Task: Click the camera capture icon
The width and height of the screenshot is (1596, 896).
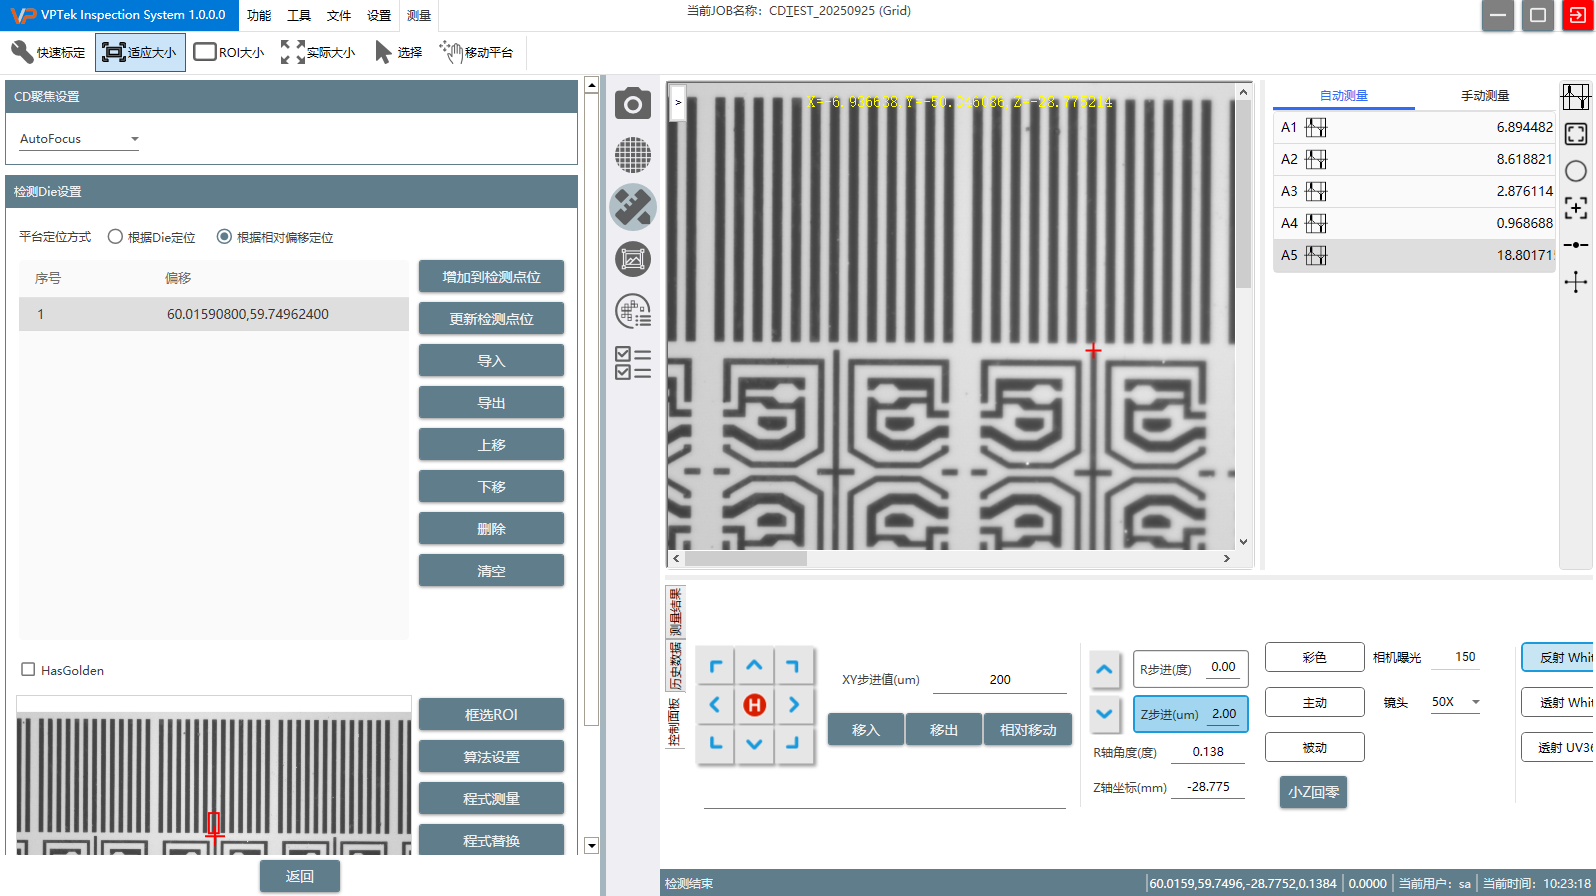Action: [632, 104]
